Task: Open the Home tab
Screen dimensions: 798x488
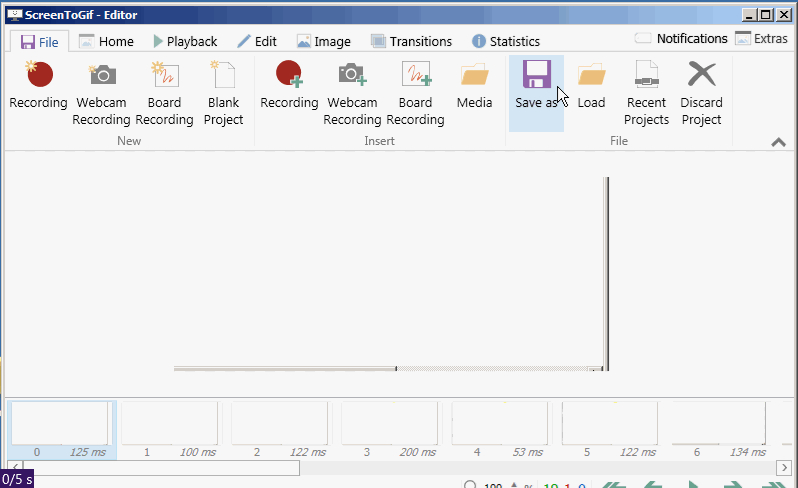Action: point(106,41)
